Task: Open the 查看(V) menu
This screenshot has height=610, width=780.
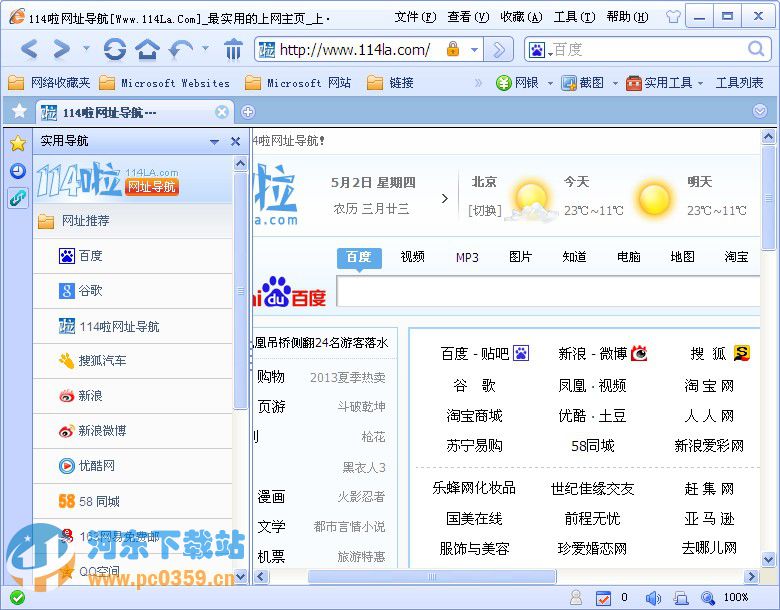Action: (x=468, y=17)
